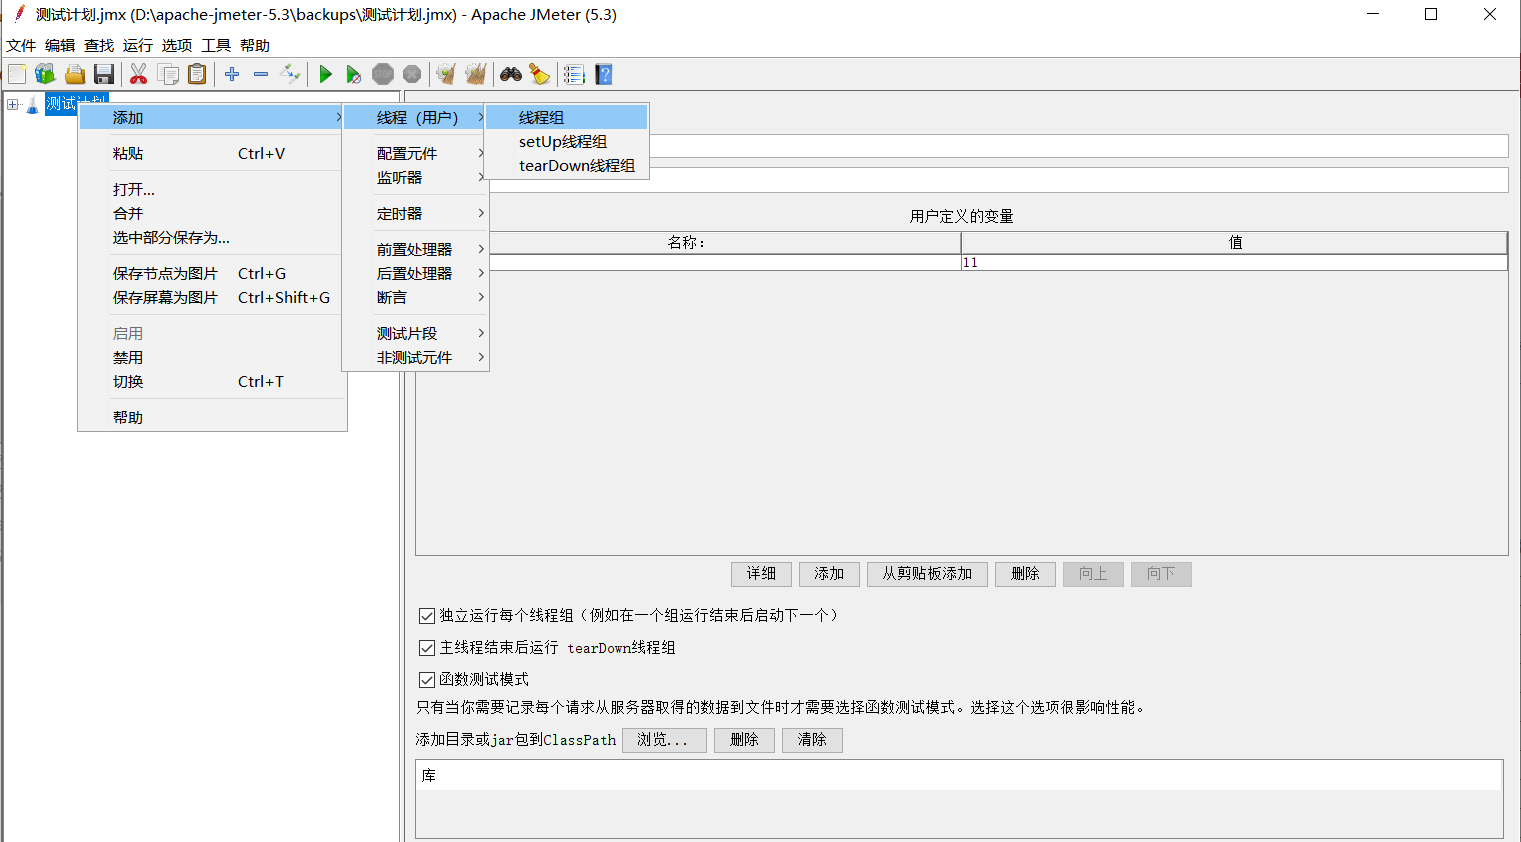Create a new test plan via New icon

click(x=17, y=74)
